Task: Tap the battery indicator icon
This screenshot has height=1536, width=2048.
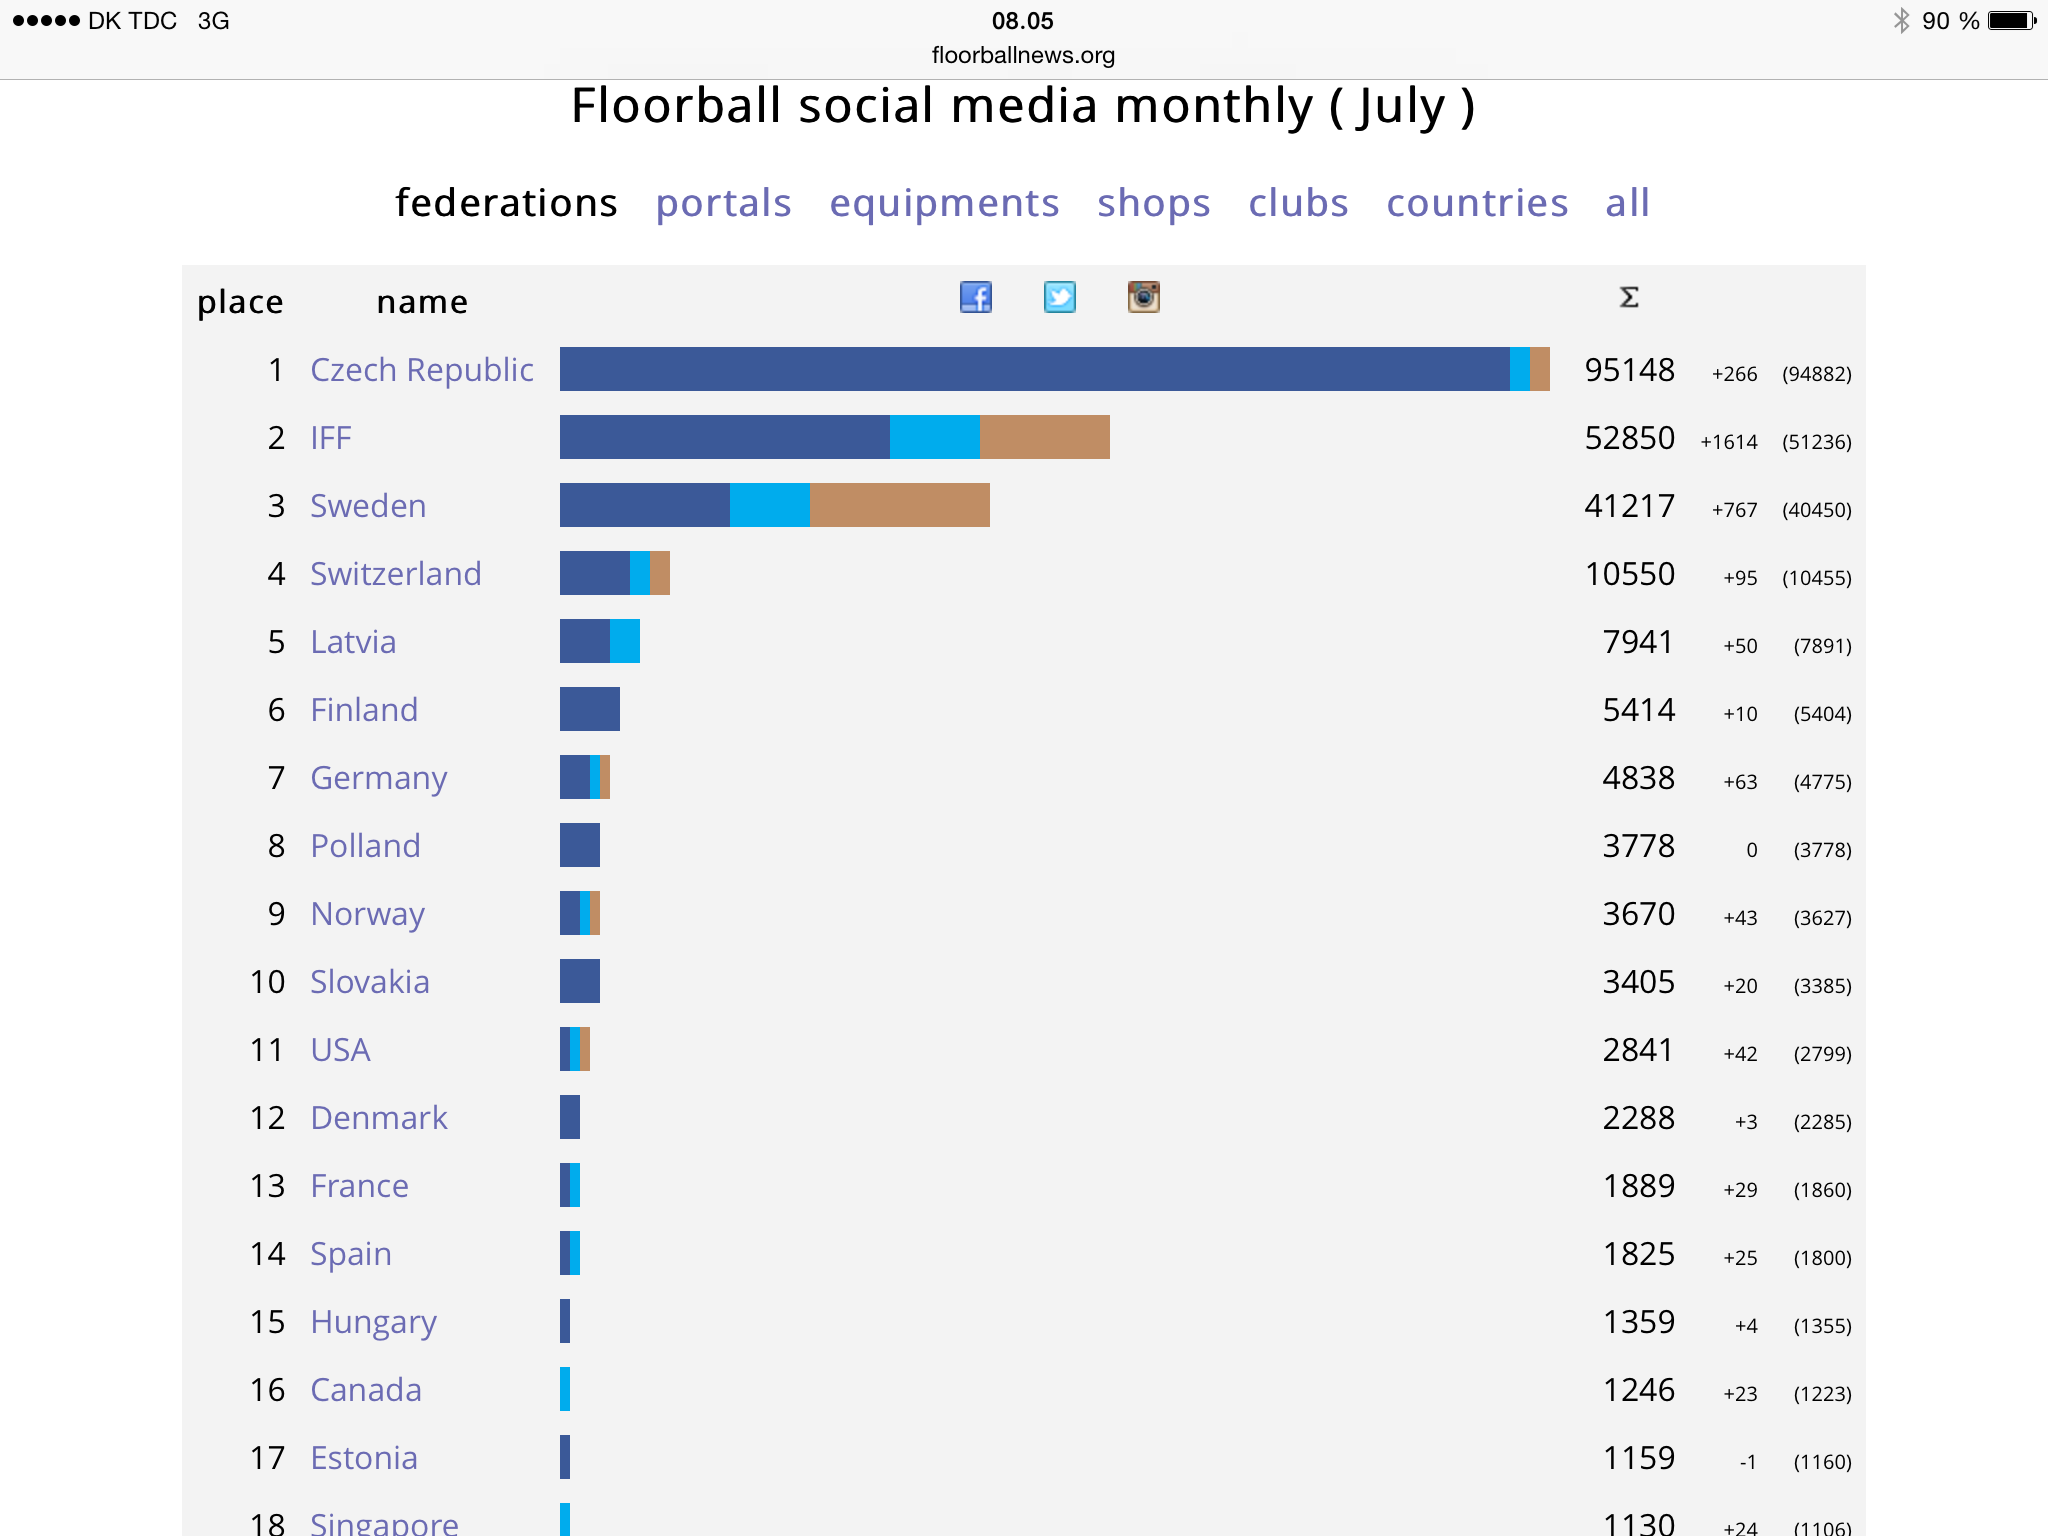Action: pos(2011,21)
